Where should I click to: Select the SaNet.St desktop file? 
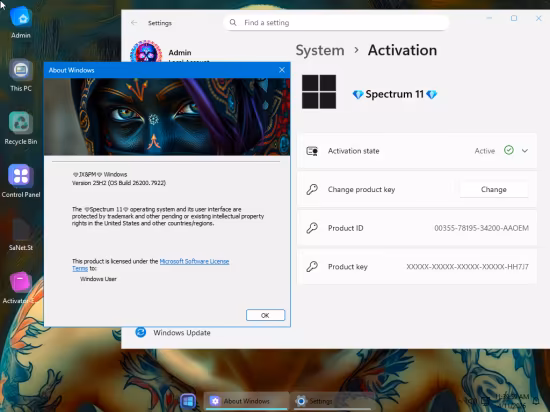click(x=21, y=234)
